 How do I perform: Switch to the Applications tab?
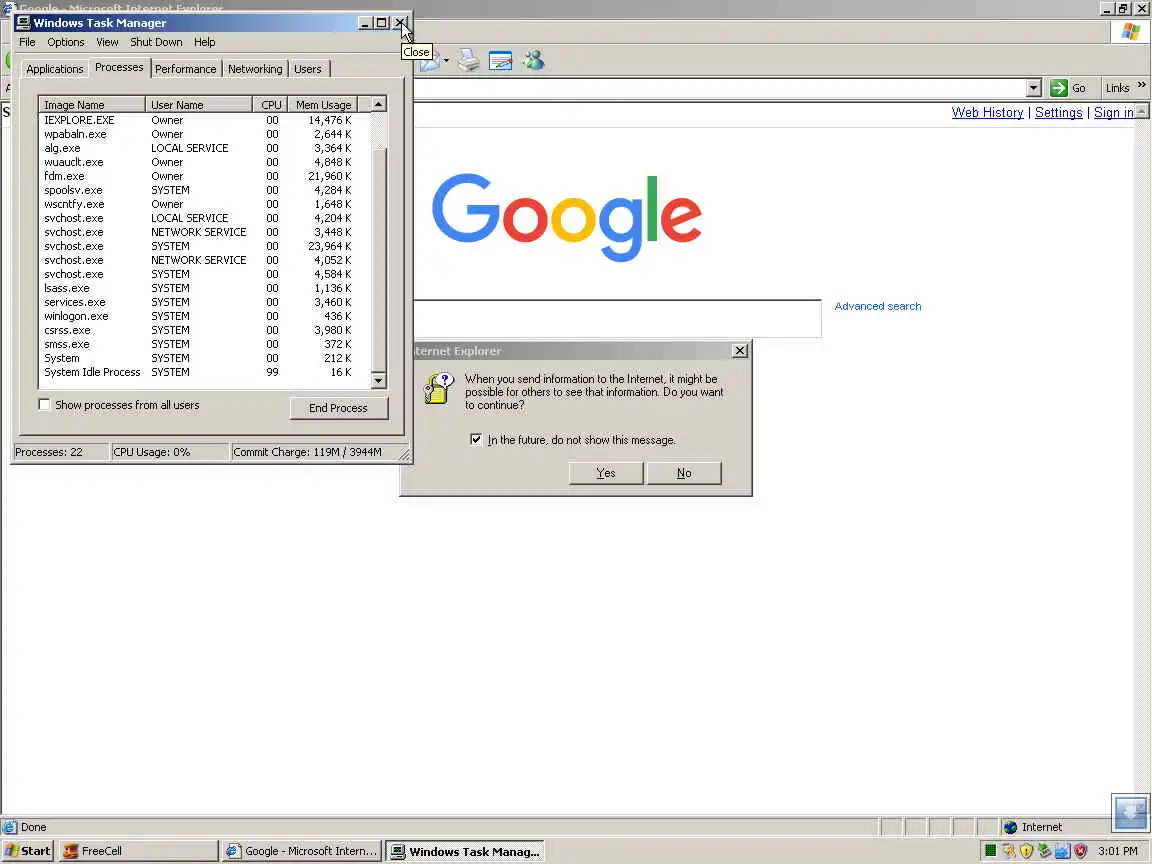[54, 69]
